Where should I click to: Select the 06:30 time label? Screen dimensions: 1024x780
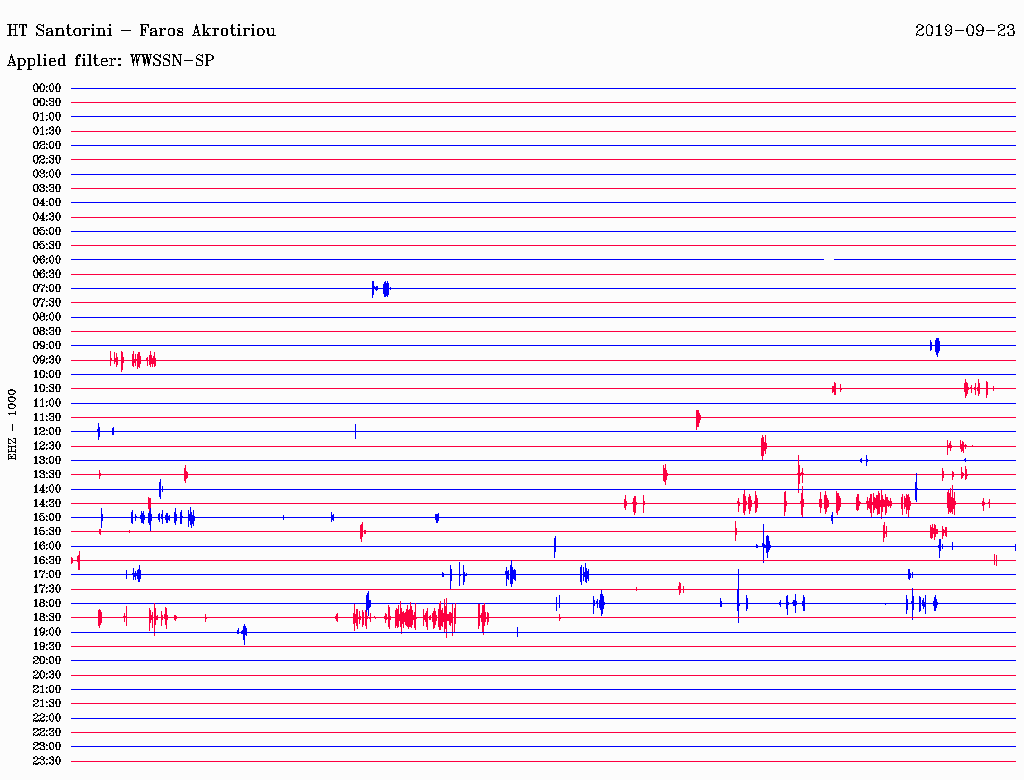[x=47, y=274]
